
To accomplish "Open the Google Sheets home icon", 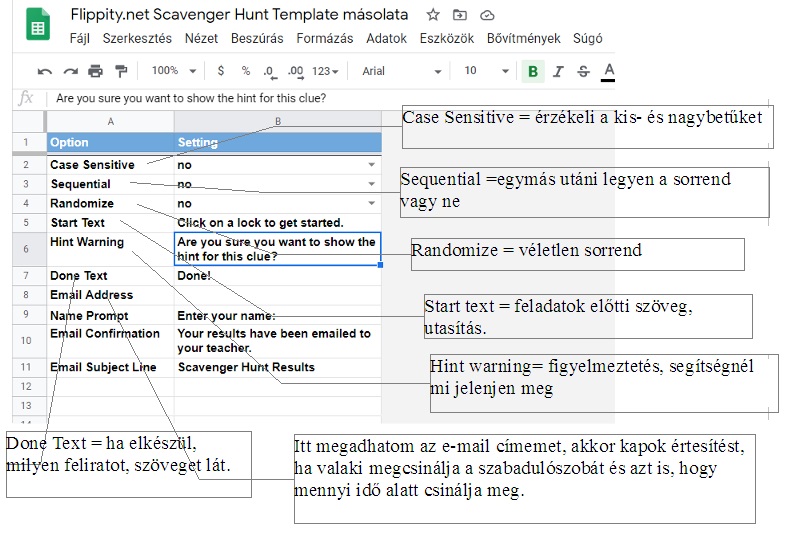I will (x=38, y=24).
